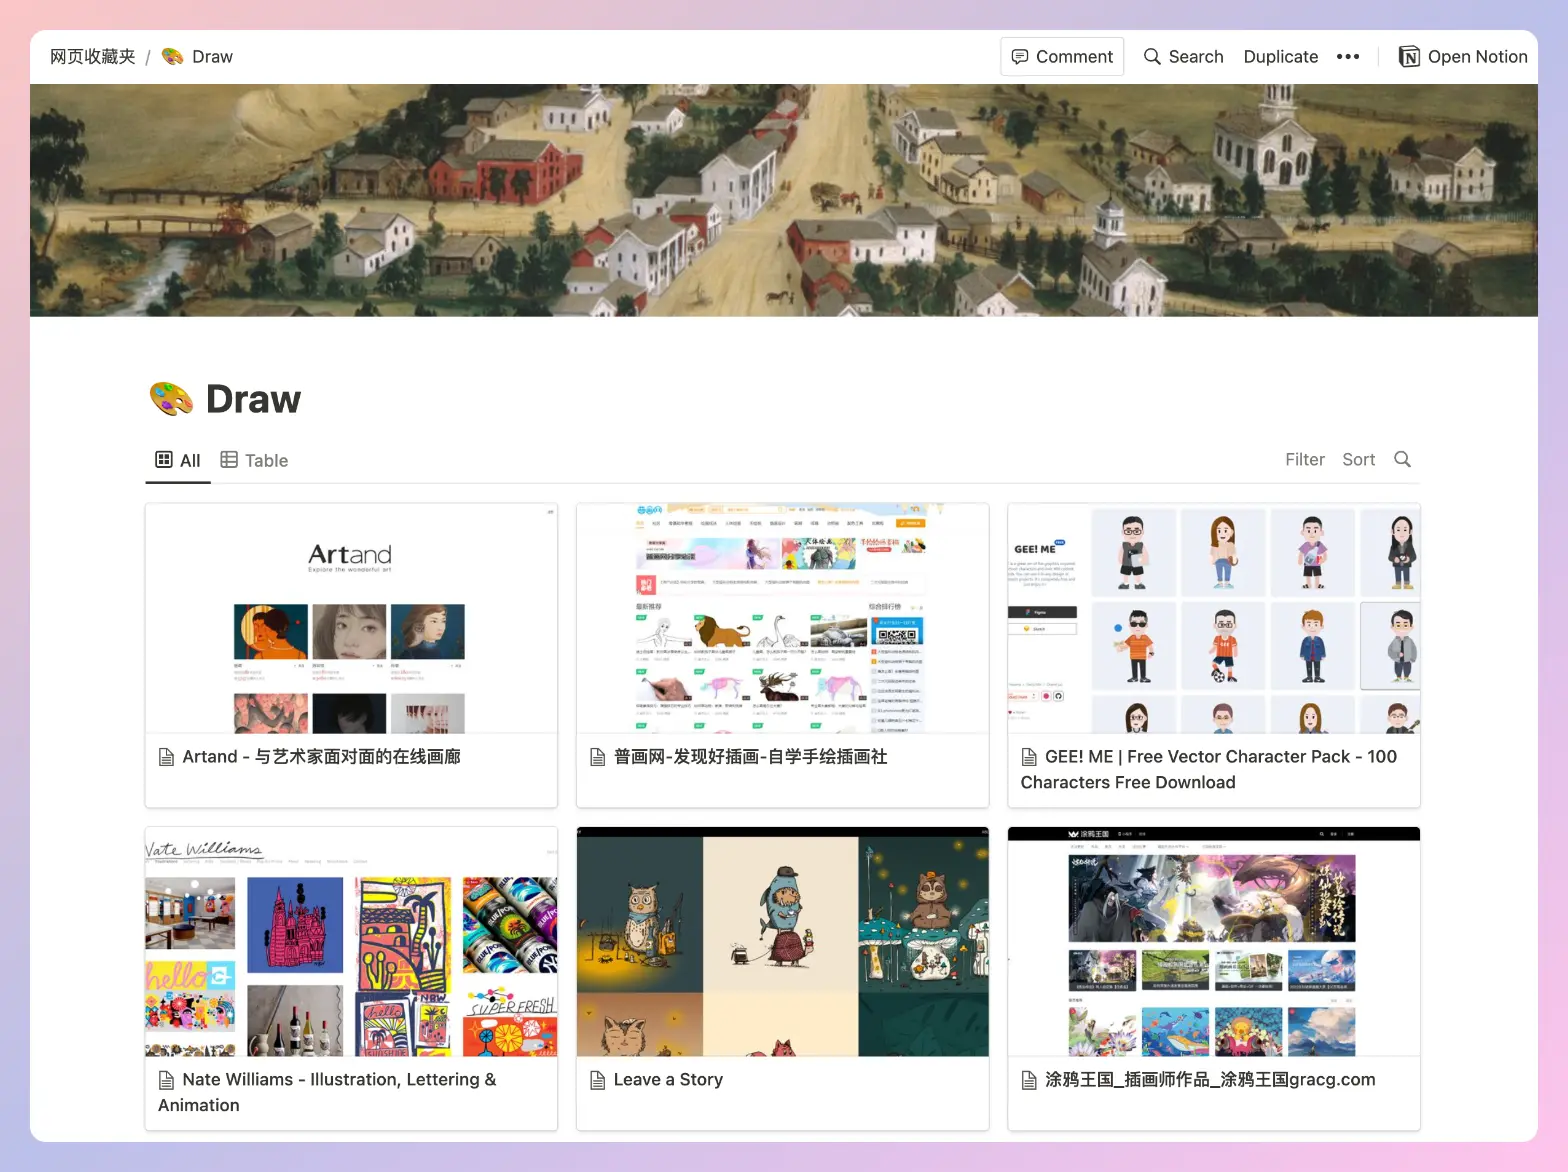The image size is (1568, 1172).
Task: Open the 普画网 card thumbnail
Action: [783, 619]
